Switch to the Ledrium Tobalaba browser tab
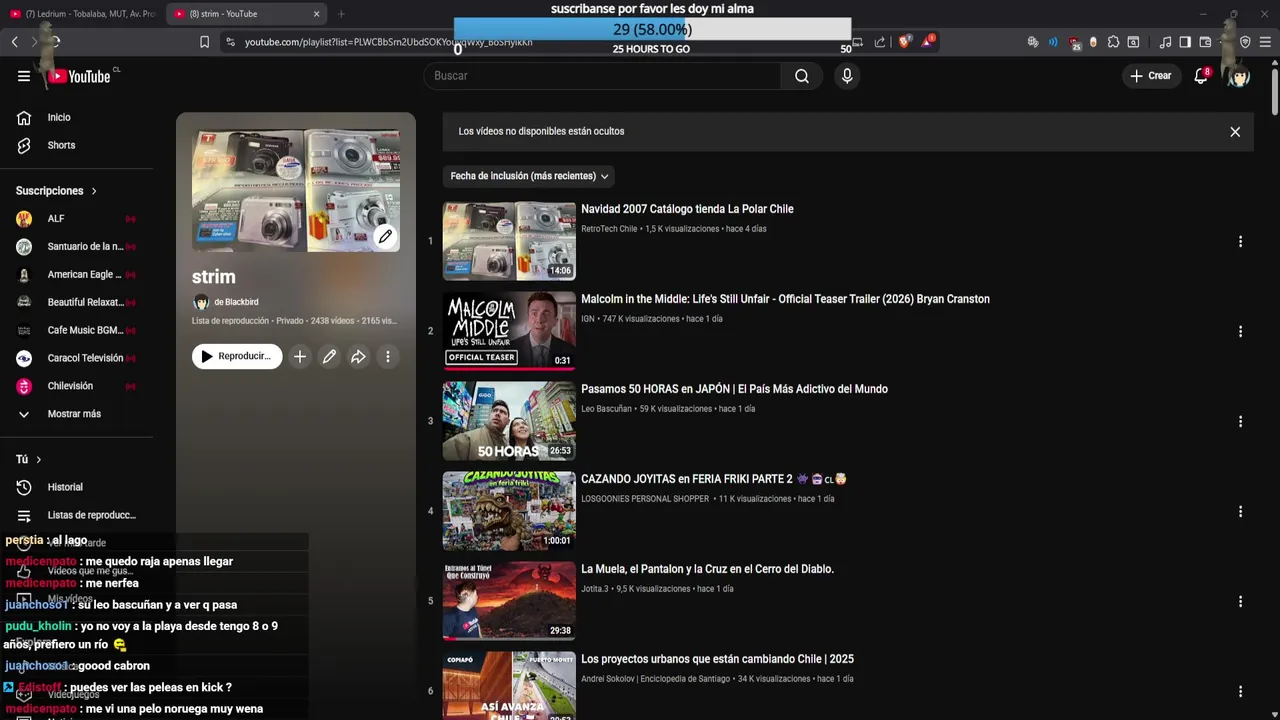This screenshot has width=1280, height=720. [x=82, y=14]
